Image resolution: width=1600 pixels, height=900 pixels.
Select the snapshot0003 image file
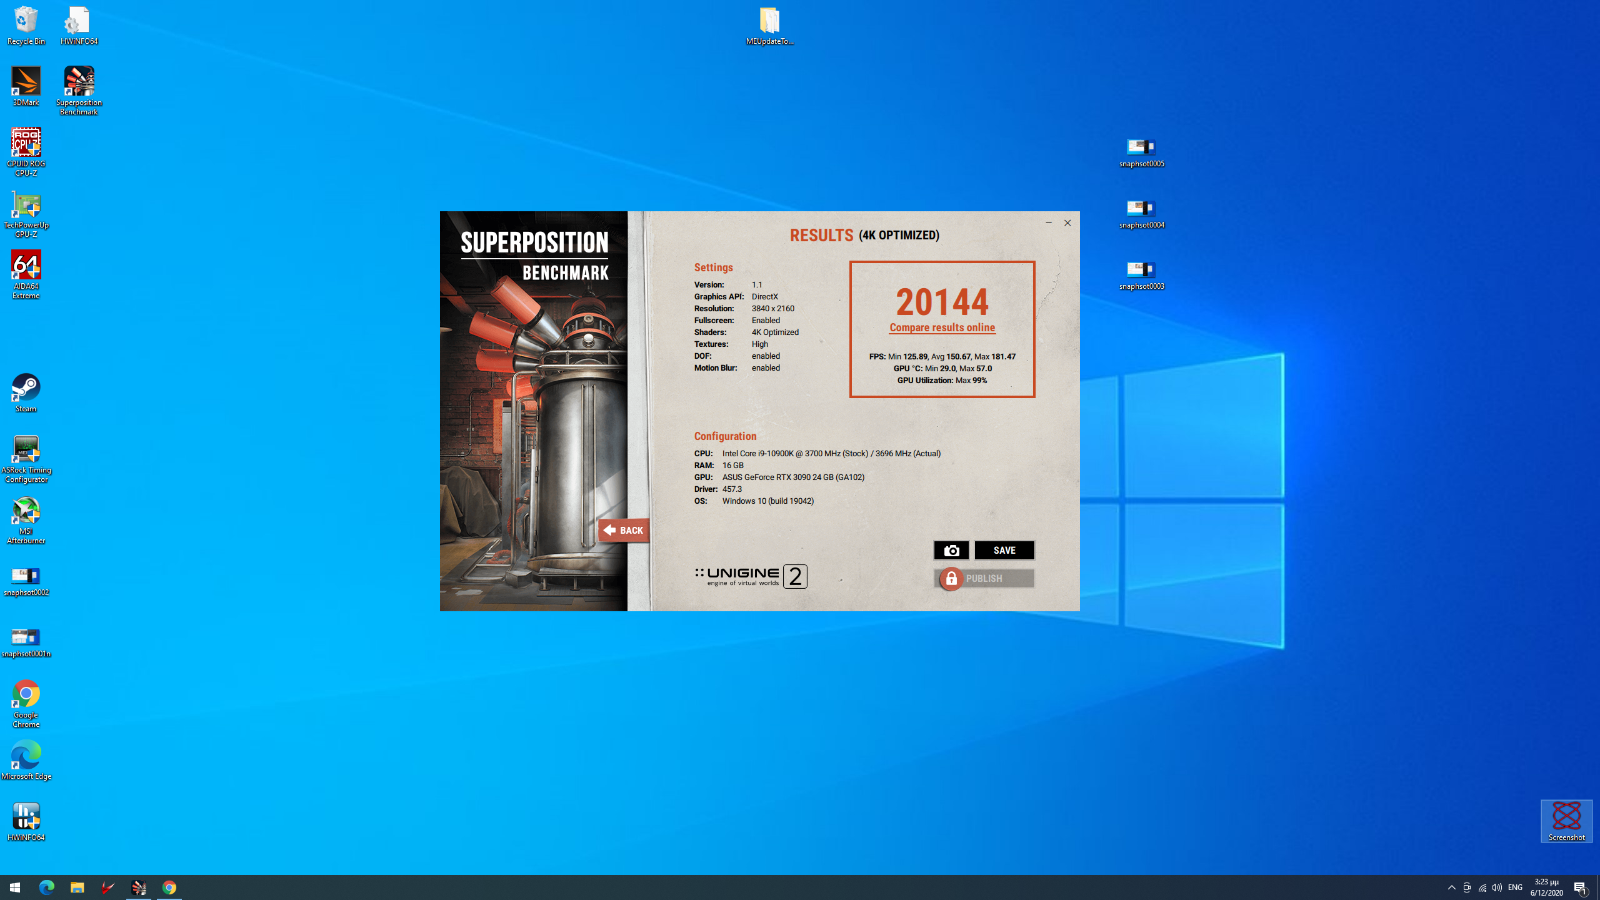1141,274
